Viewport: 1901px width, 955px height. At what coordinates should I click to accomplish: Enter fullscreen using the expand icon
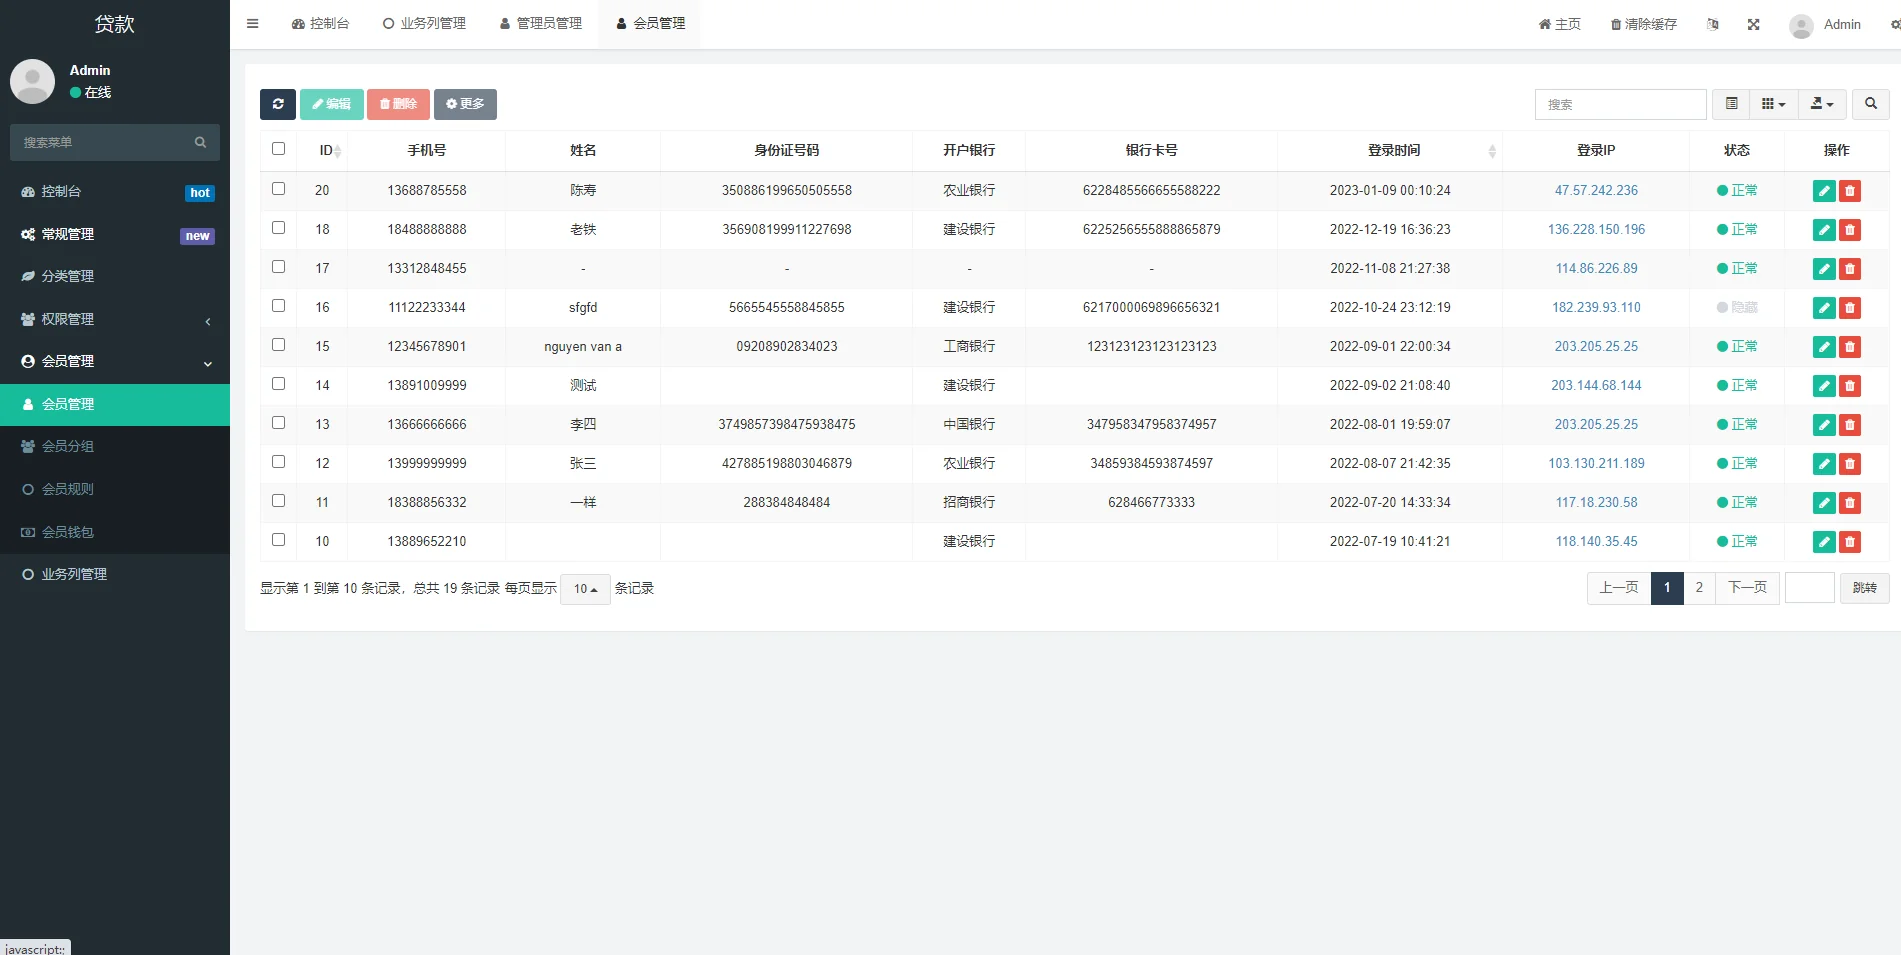[1753, 25]
